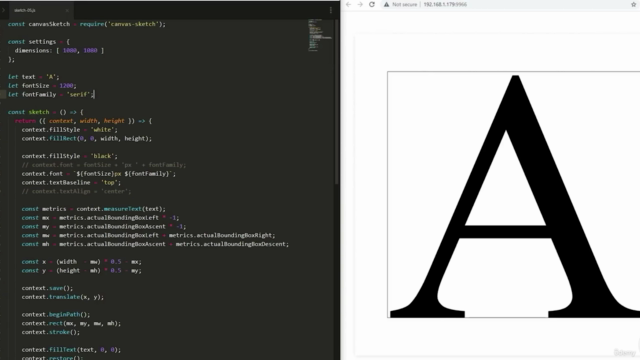Click the line "context.fillStyle = 'white';"
Image resolution: width=640 pixels, height=360 pixels.
(x=69, y=130)
